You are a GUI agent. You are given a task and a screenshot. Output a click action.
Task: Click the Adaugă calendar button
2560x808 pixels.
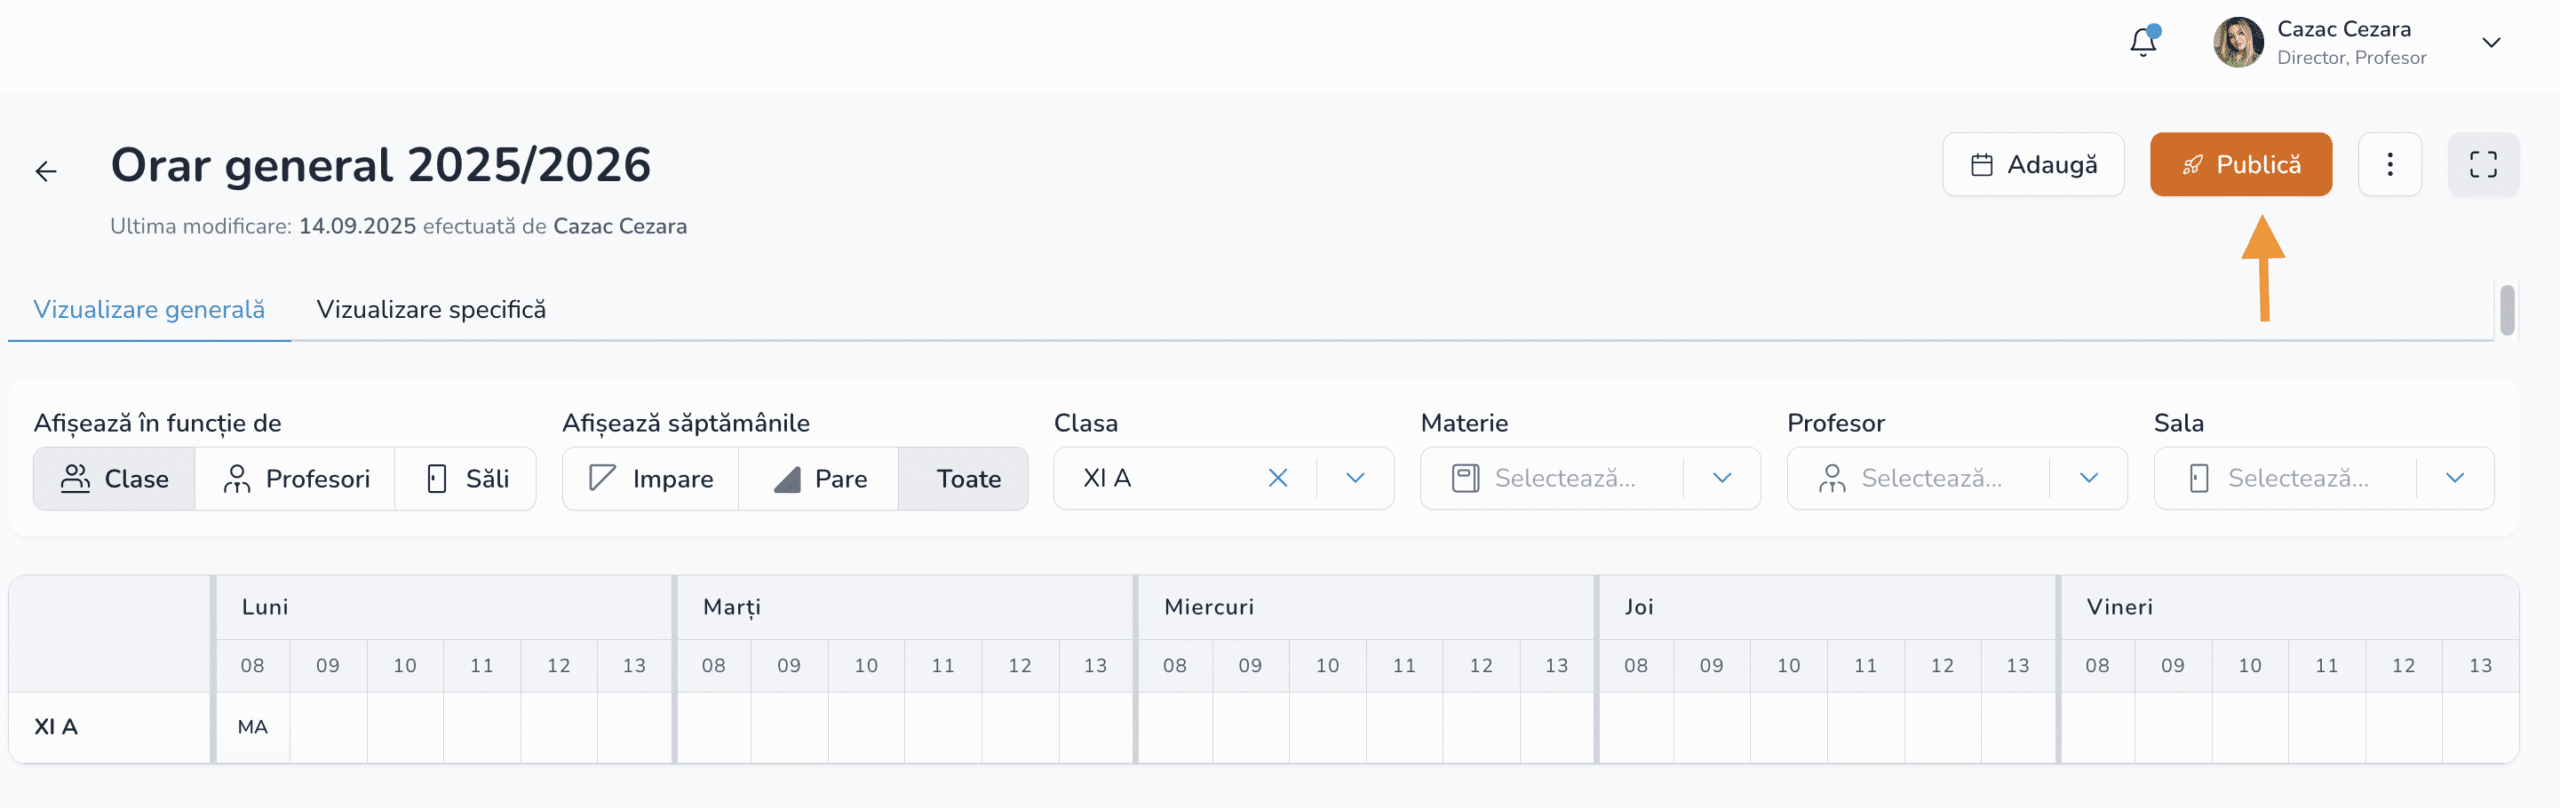click(2033, 164)
